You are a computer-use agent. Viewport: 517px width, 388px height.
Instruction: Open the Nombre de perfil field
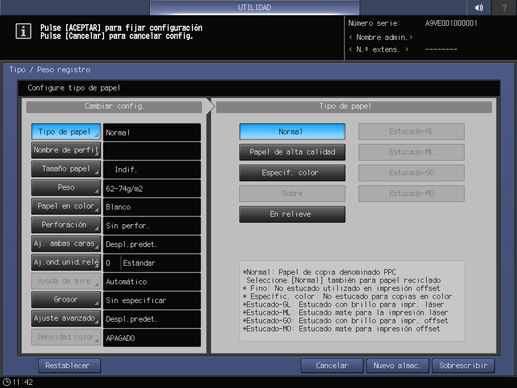click(66, 150)
